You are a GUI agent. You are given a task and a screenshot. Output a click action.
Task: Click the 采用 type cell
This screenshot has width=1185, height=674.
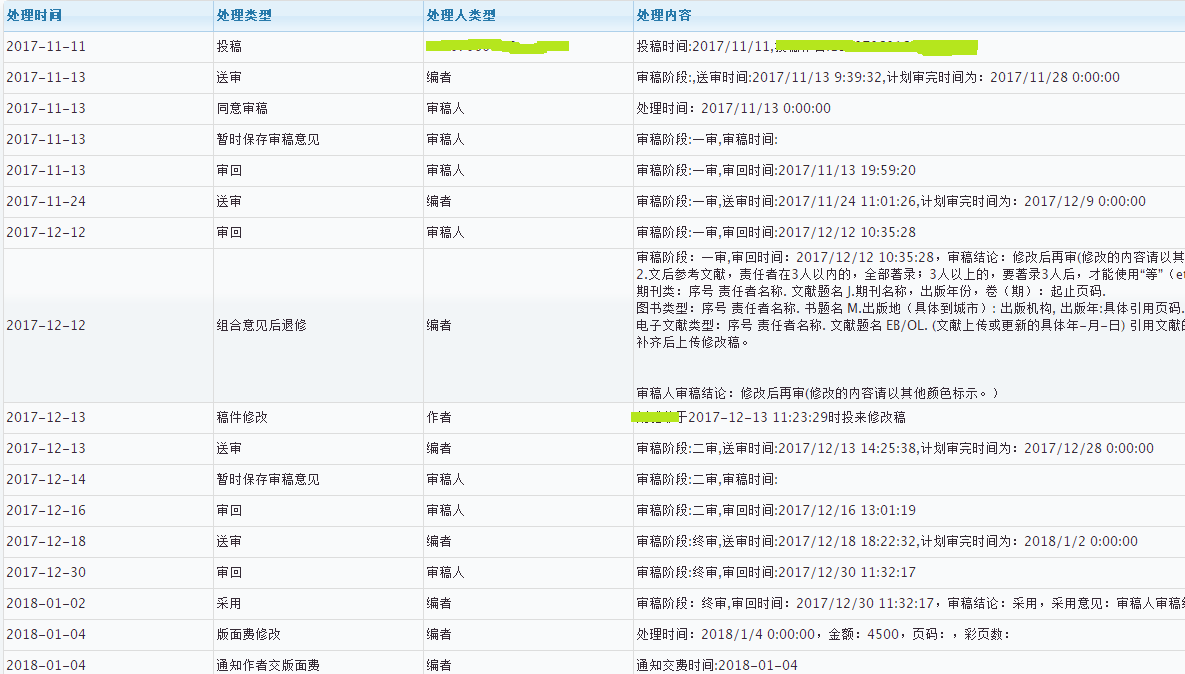point(229,603)
